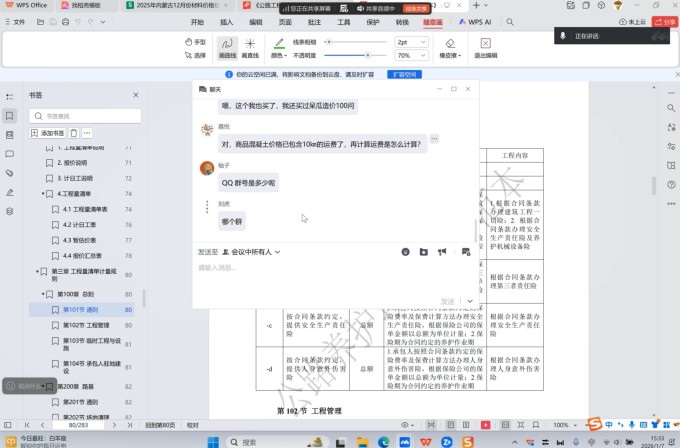Screen dimensions: 680x448
Task: Click the 添加书签 add bookmark button
Action: (49, 132)
